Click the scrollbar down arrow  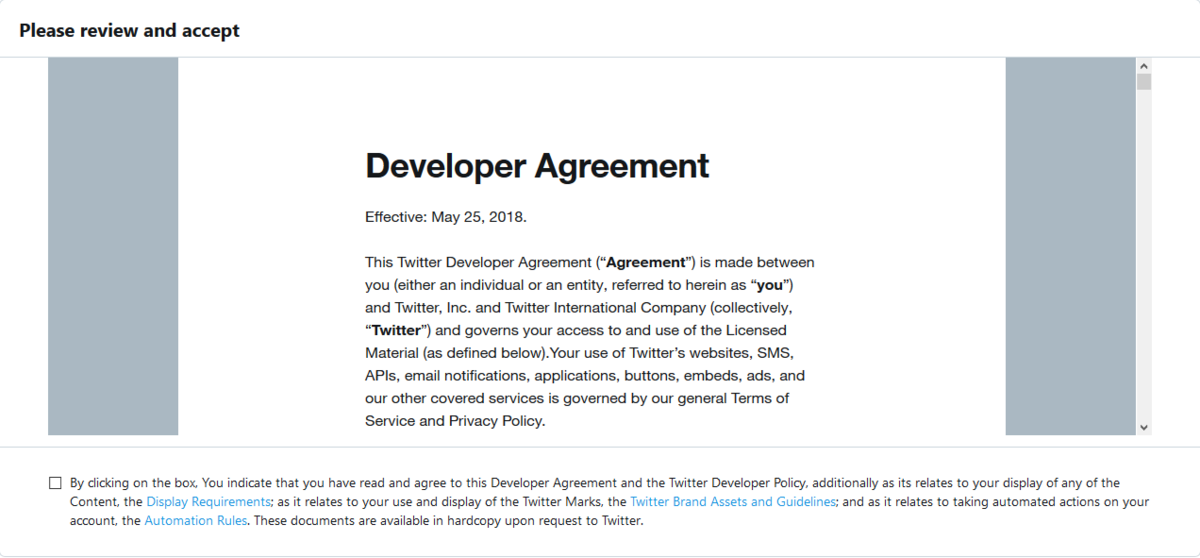click(x=1144, y=427)
